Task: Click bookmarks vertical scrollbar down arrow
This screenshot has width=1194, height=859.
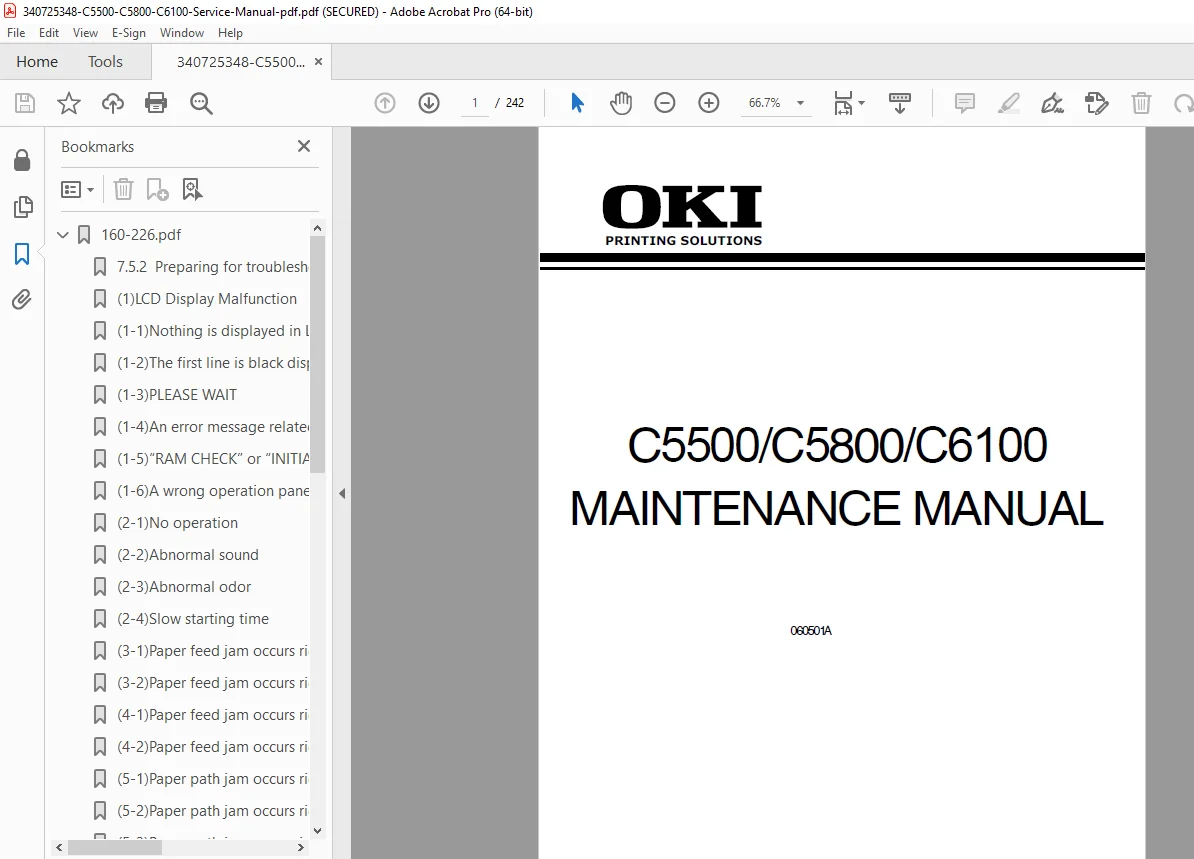Action: pos(318,831)
